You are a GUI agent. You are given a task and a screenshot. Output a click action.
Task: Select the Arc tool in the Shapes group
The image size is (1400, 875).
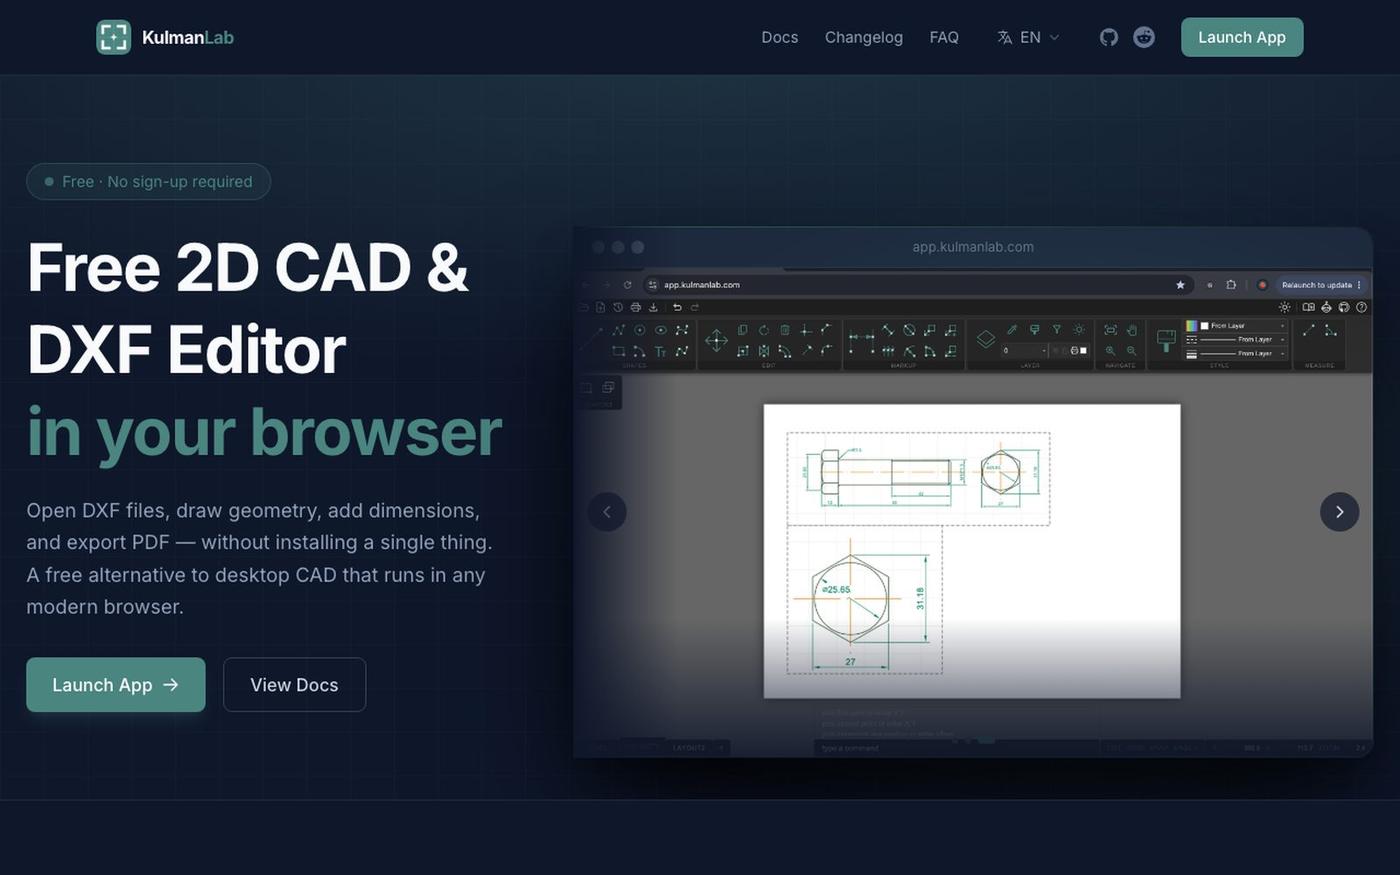pos(639,351)
